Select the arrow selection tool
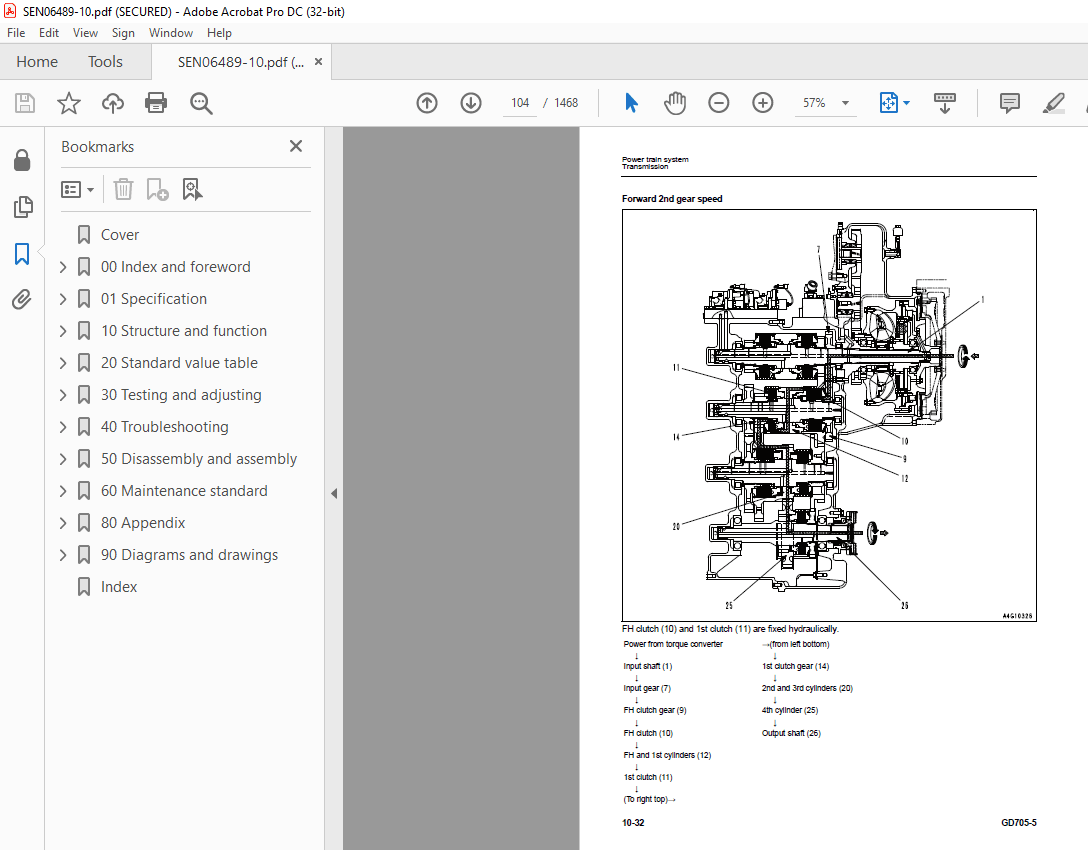This screenshot has width=1088, height=850. click(631, 102)
